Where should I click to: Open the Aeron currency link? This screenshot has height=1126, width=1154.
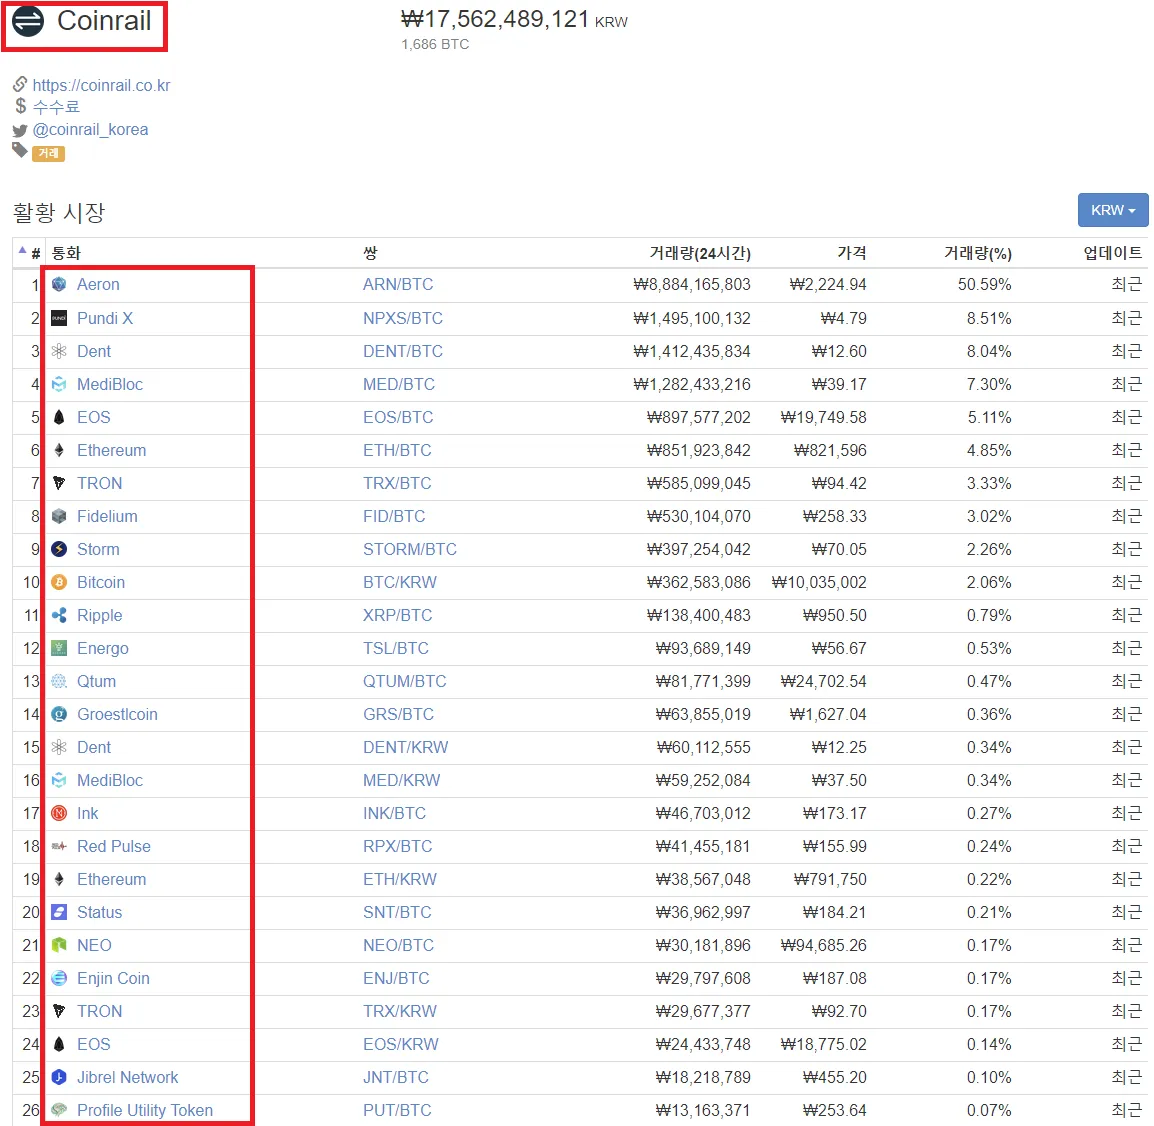click(98, 284)
